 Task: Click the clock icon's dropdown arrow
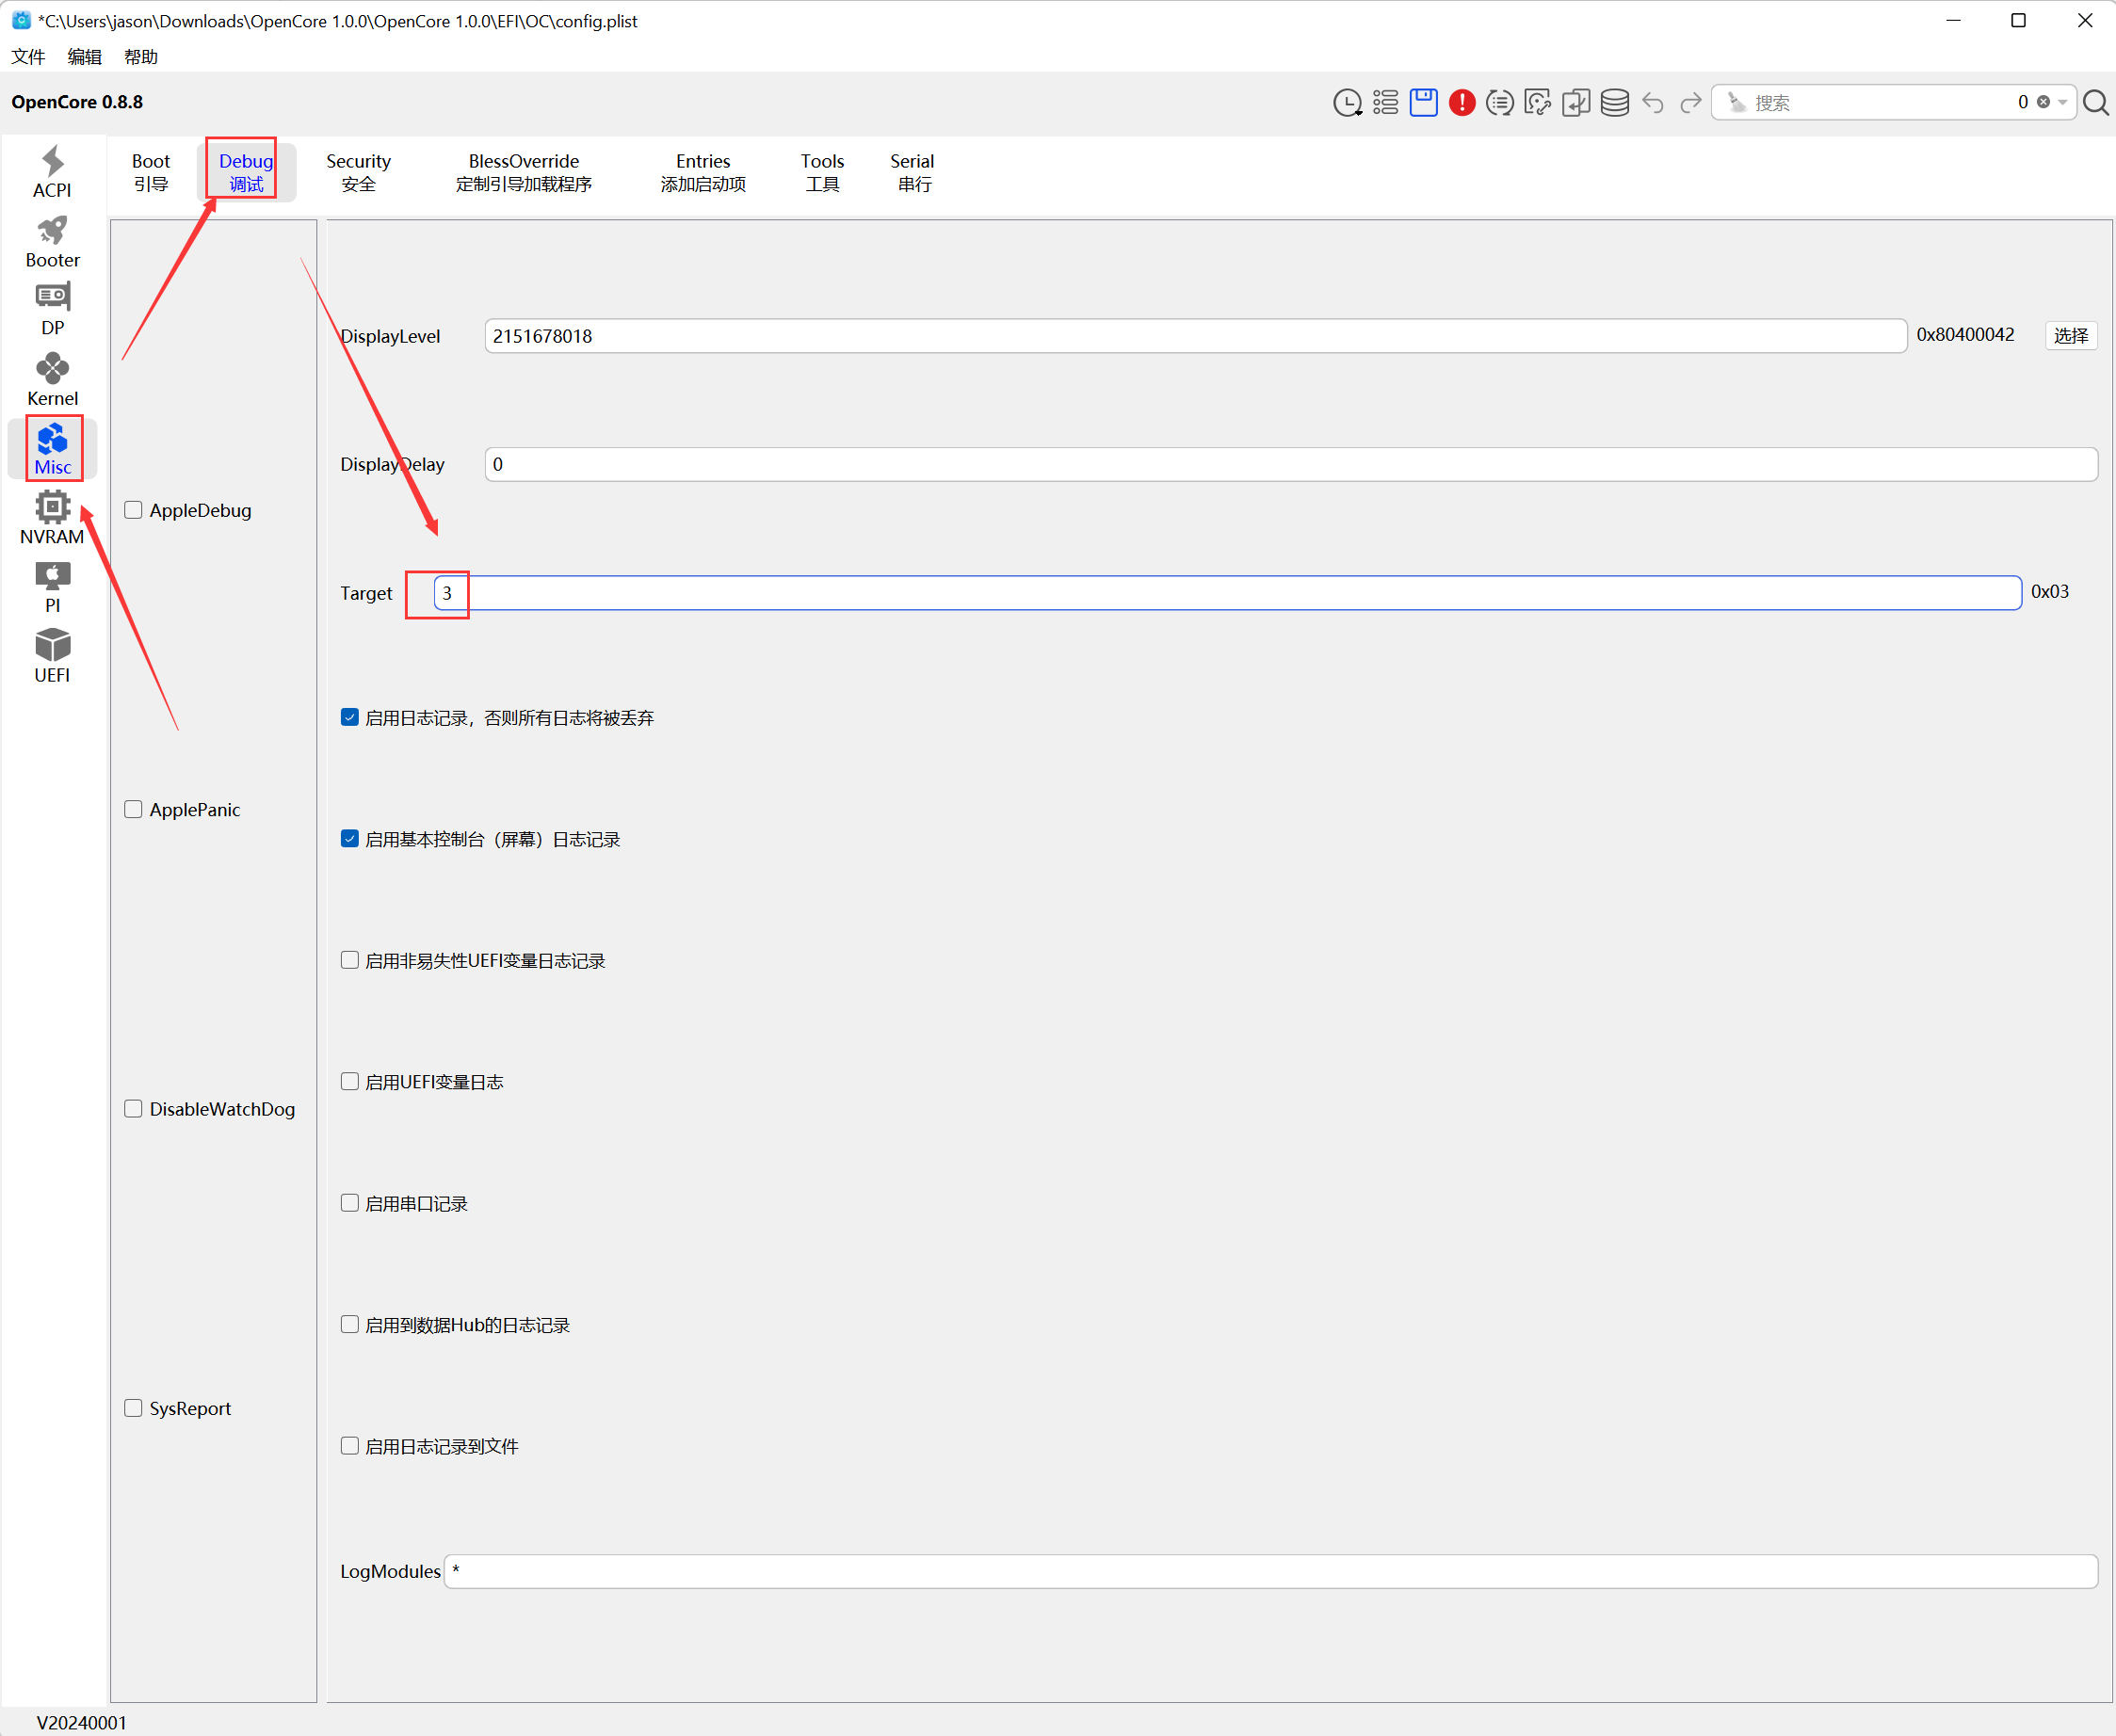coord(1359,113)
